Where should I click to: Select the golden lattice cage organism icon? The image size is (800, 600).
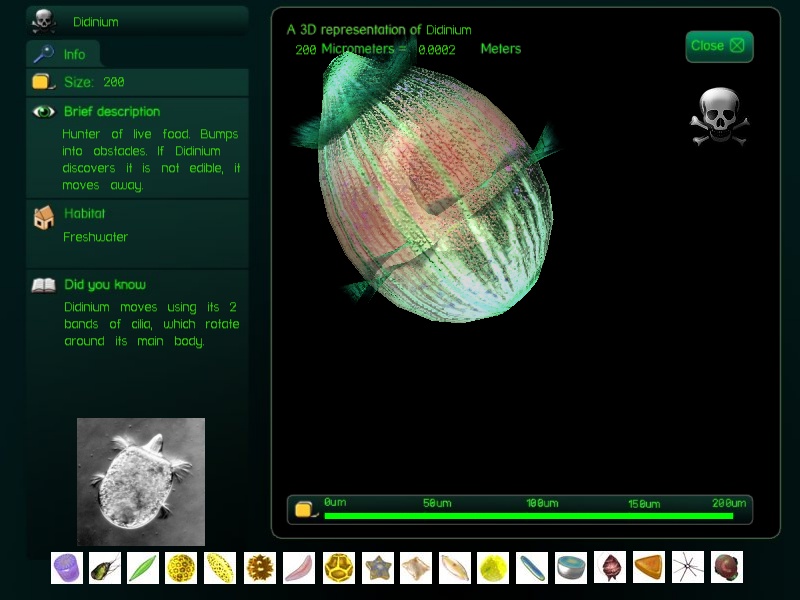339,567
